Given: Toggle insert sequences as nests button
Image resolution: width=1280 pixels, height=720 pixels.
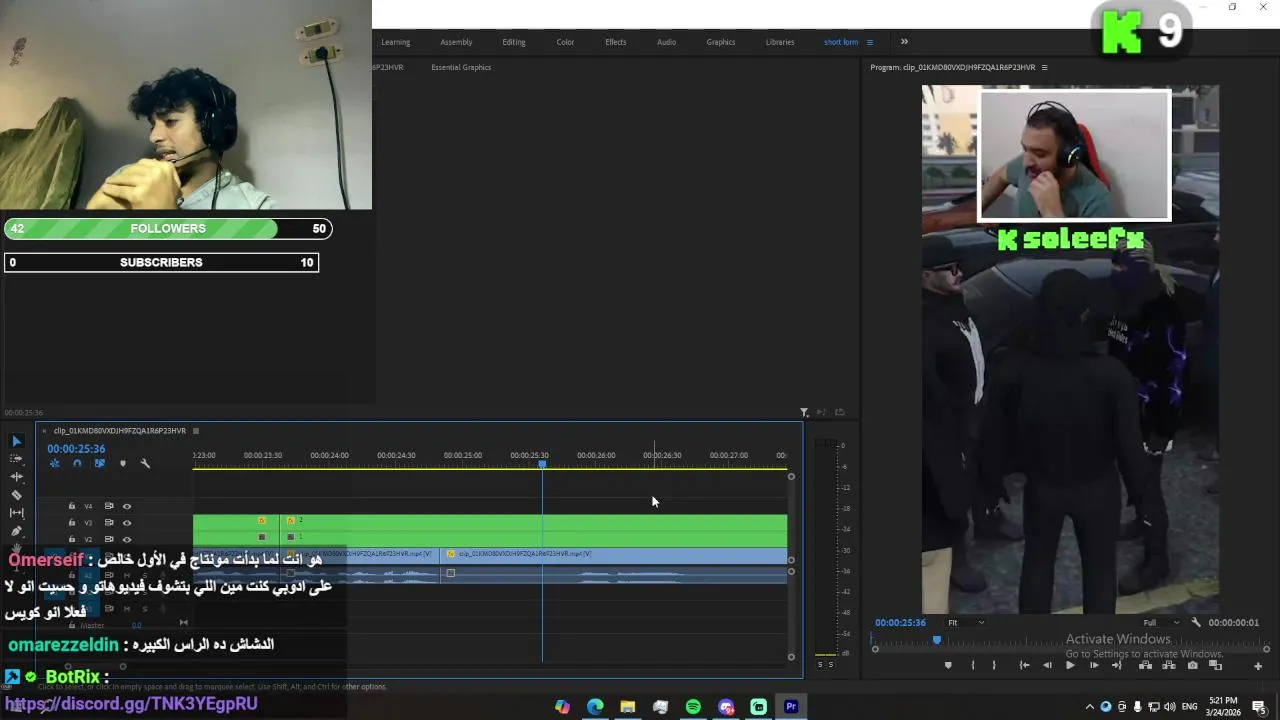Looking at the screenshot, I should pos(54,463).
